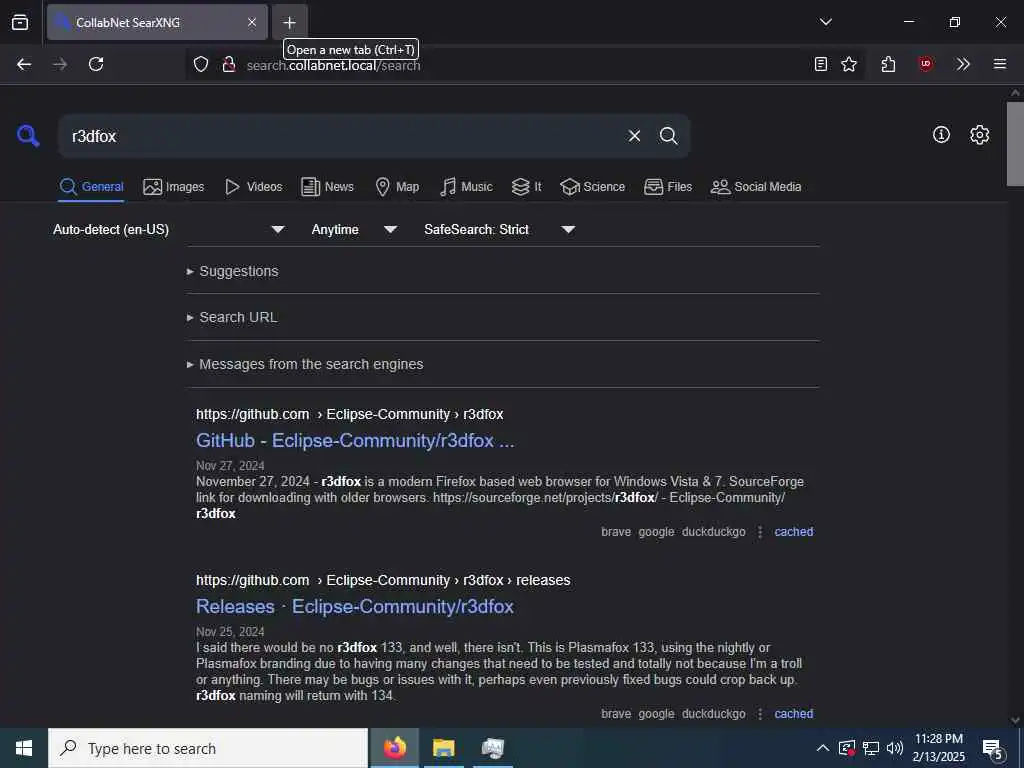Click the page vertical scrollbar thumb

pyautogui.click(x=1015, y=144)
